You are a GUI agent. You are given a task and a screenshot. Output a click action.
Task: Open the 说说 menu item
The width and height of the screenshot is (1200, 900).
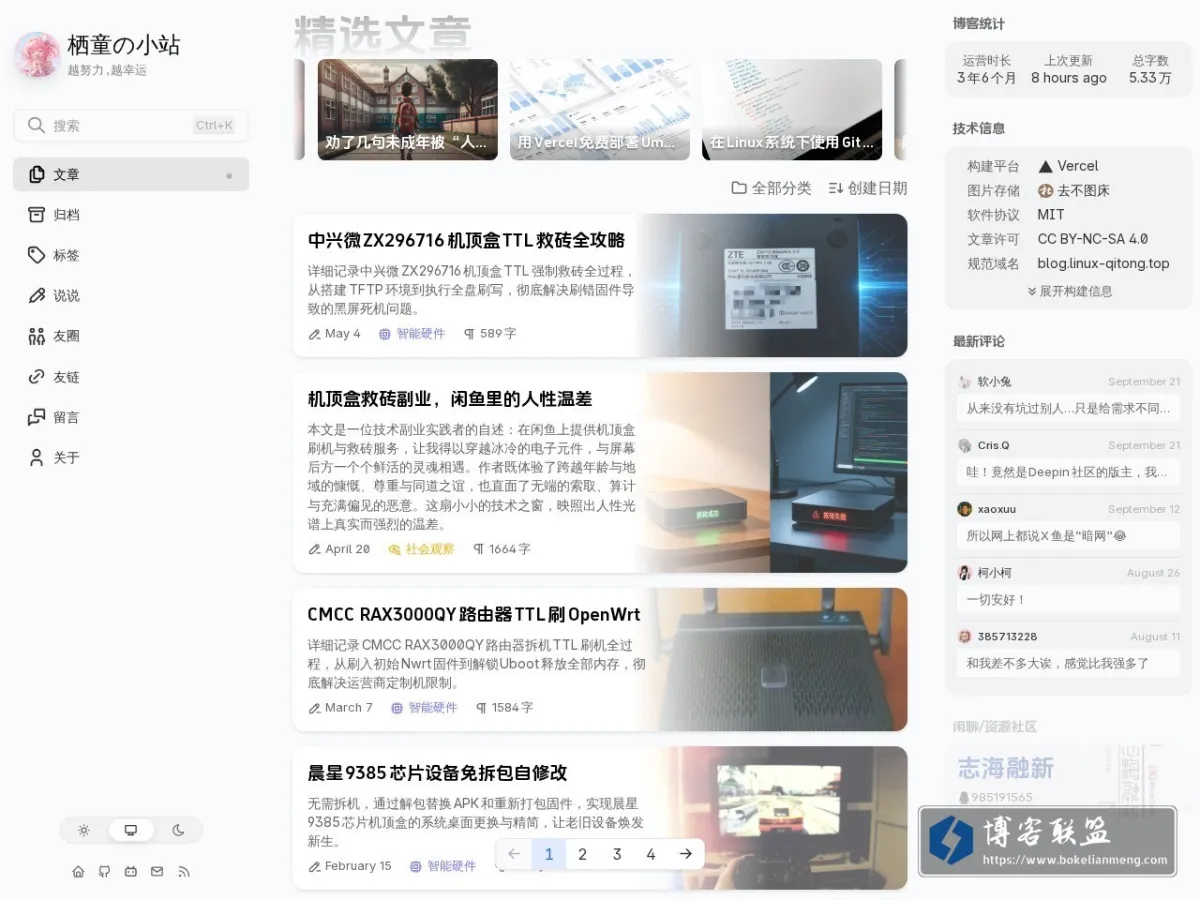point(131,296)
